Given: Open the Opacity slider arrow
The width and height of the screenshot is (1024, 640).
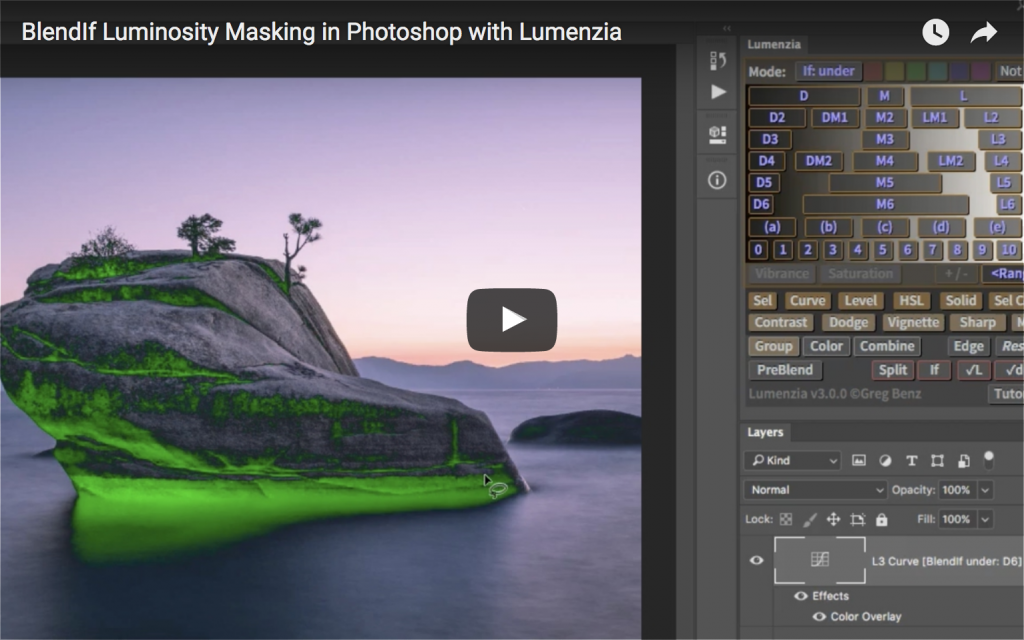Looking at the screenshot, I should pyautogui.click(x=985, y=490).
